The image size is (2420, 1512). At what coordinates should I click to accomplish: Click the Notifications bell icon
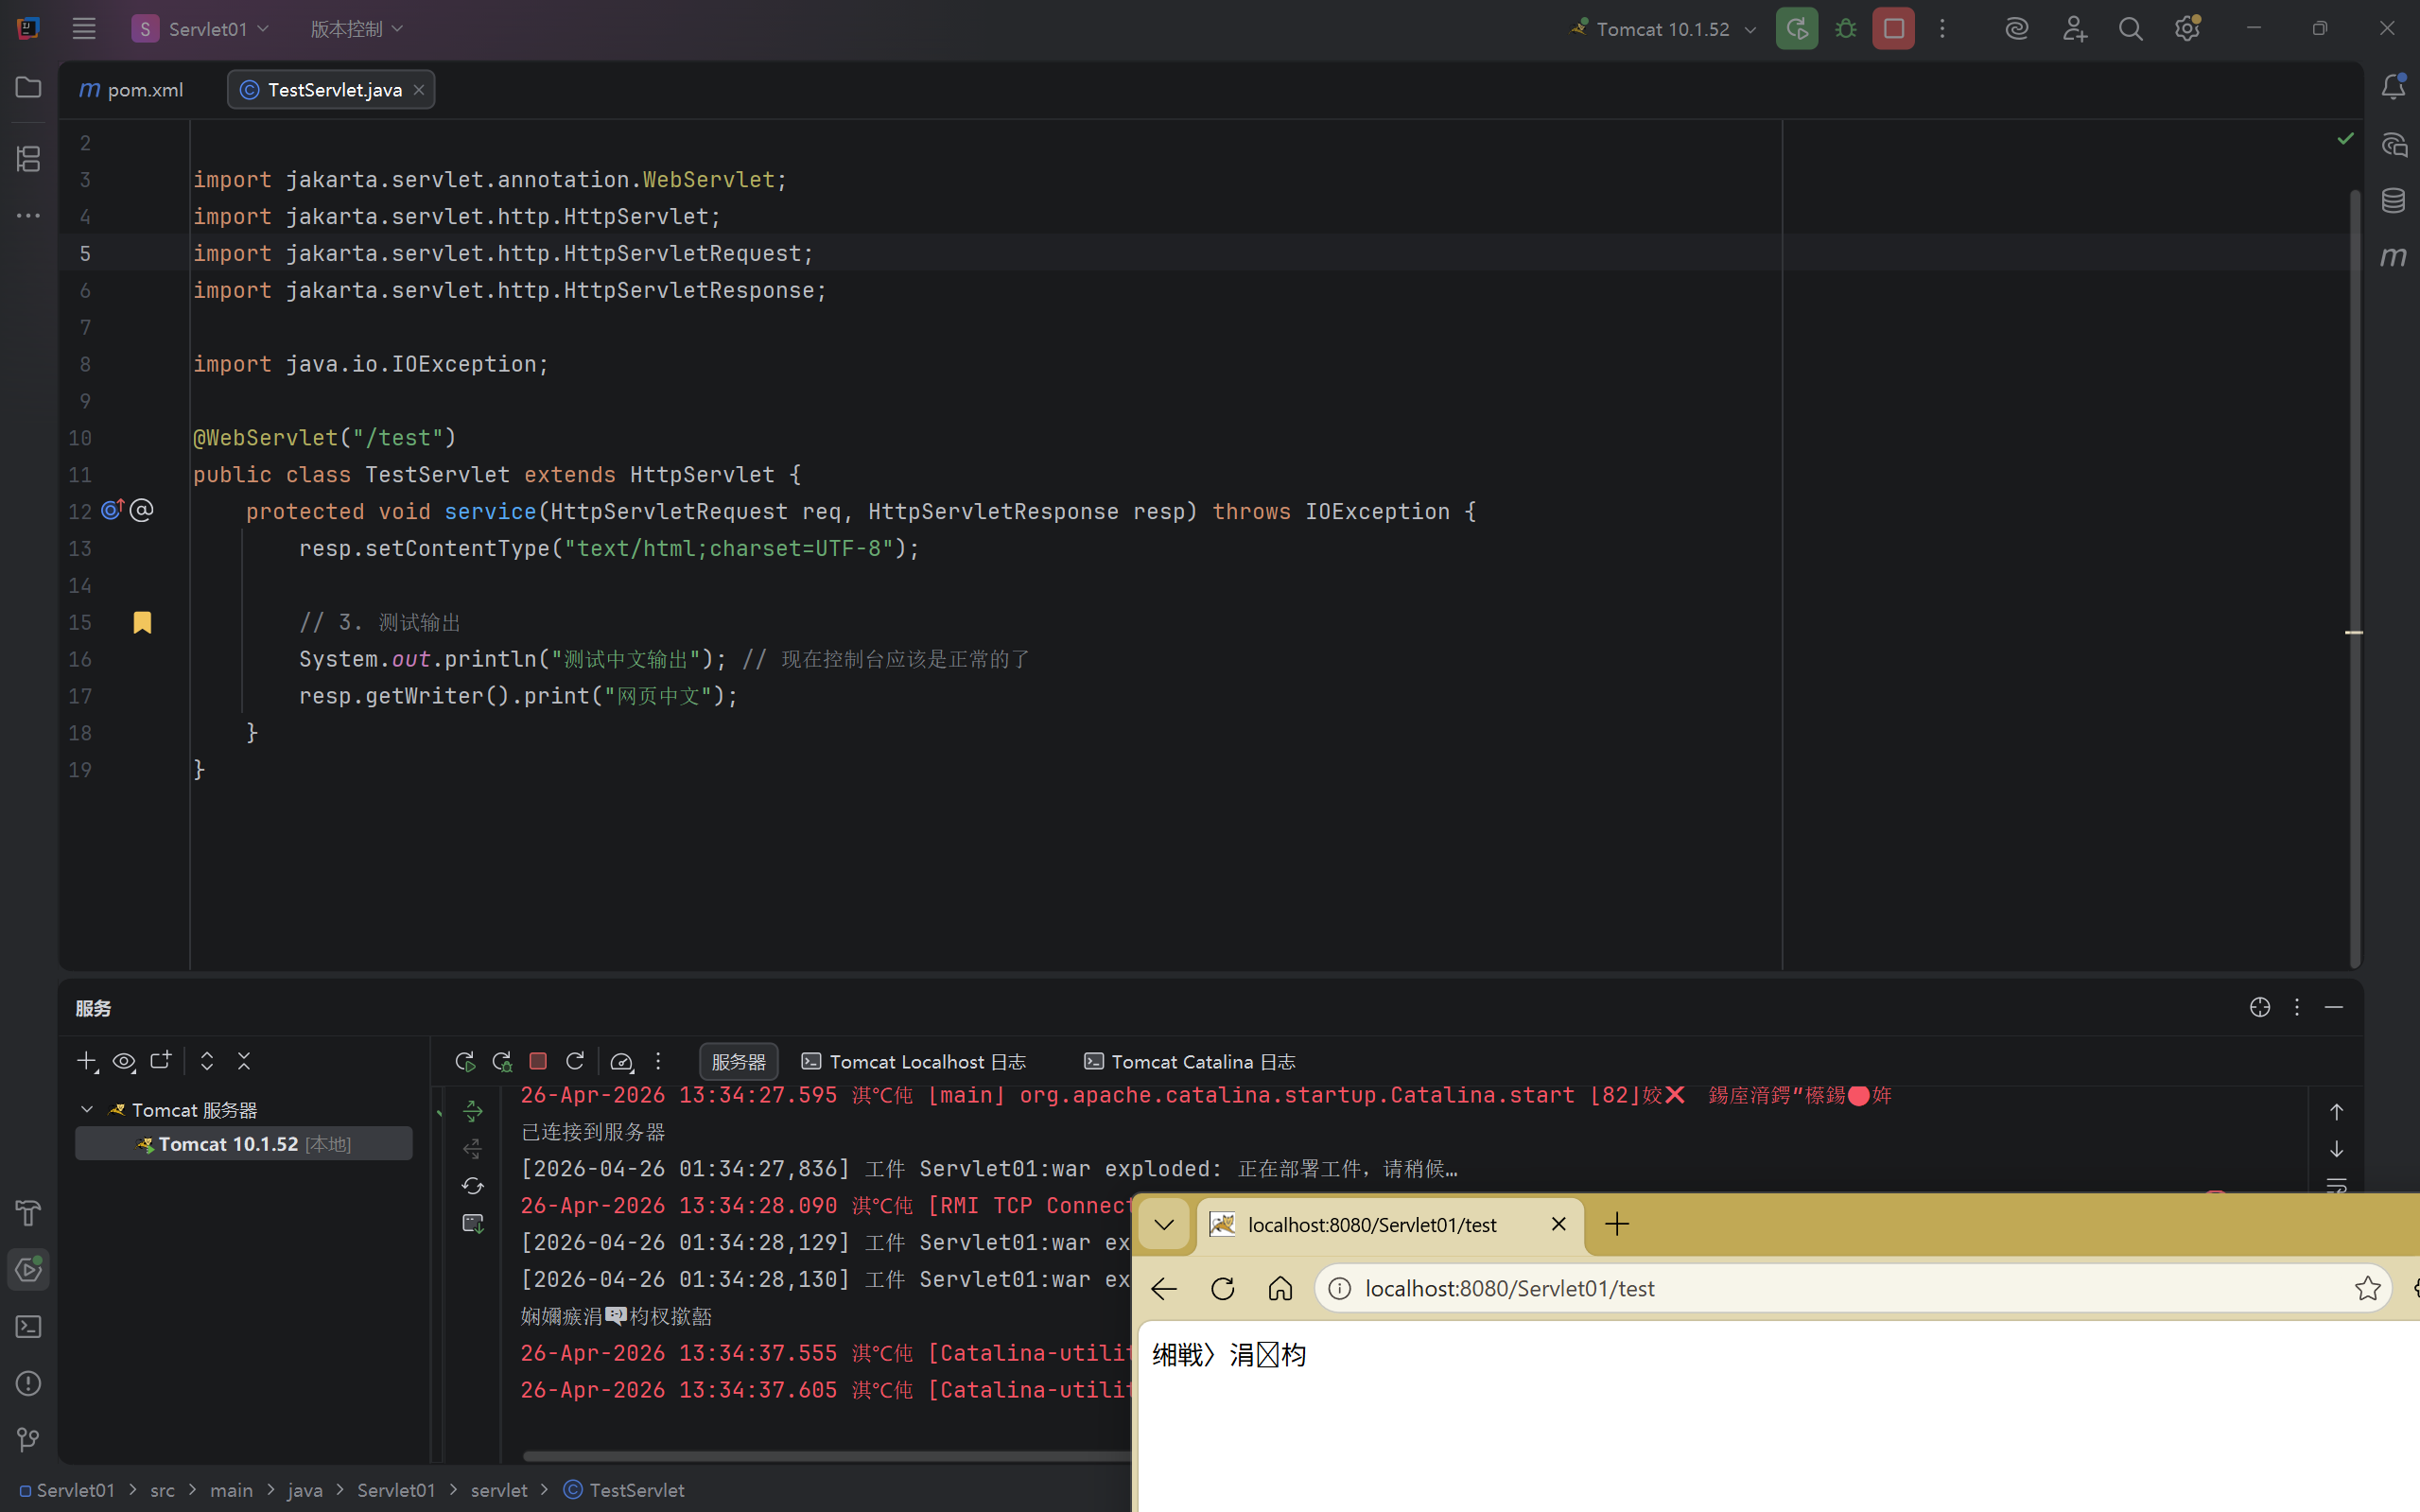click(x=2393, y=87)
